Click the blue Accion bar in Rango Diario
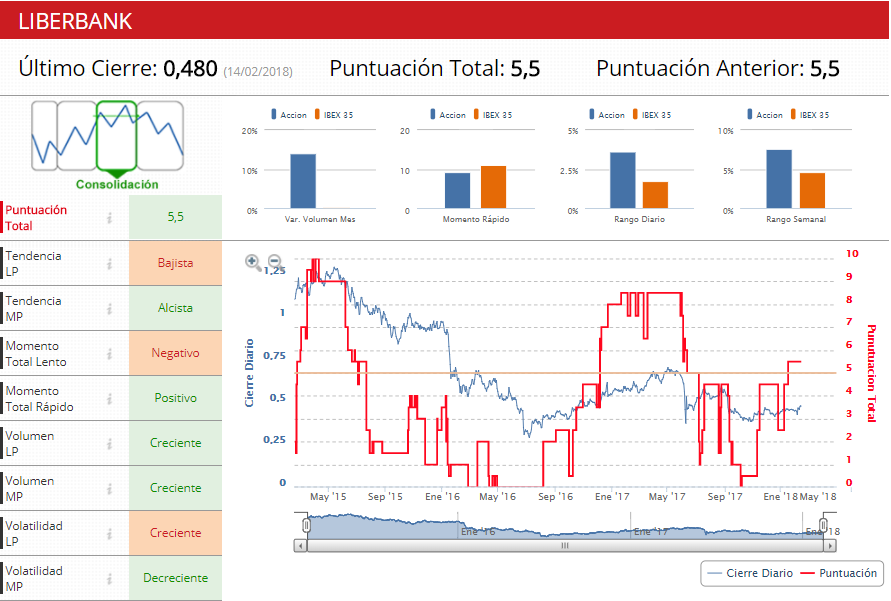The image size is (891, 601). (x=623, y=180)
